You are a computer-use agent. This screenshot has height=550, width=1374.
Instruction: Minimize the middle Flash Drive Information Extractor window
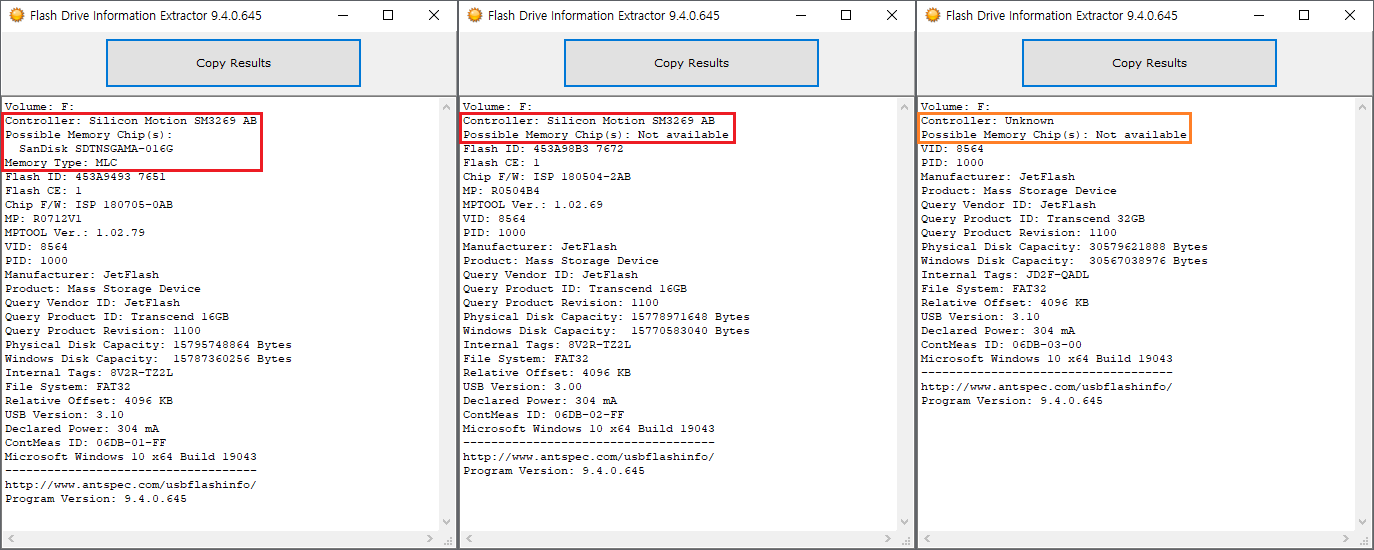(x=801, y=15)
